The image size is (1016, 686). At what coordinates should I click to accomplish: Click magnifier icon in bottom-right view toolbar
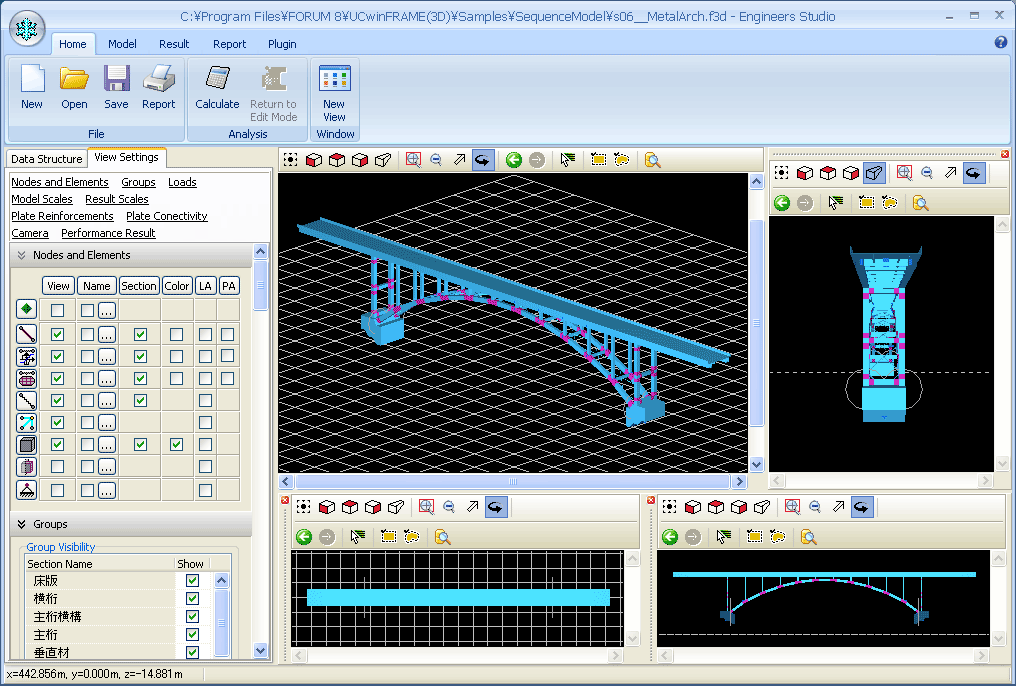point(808,537)
